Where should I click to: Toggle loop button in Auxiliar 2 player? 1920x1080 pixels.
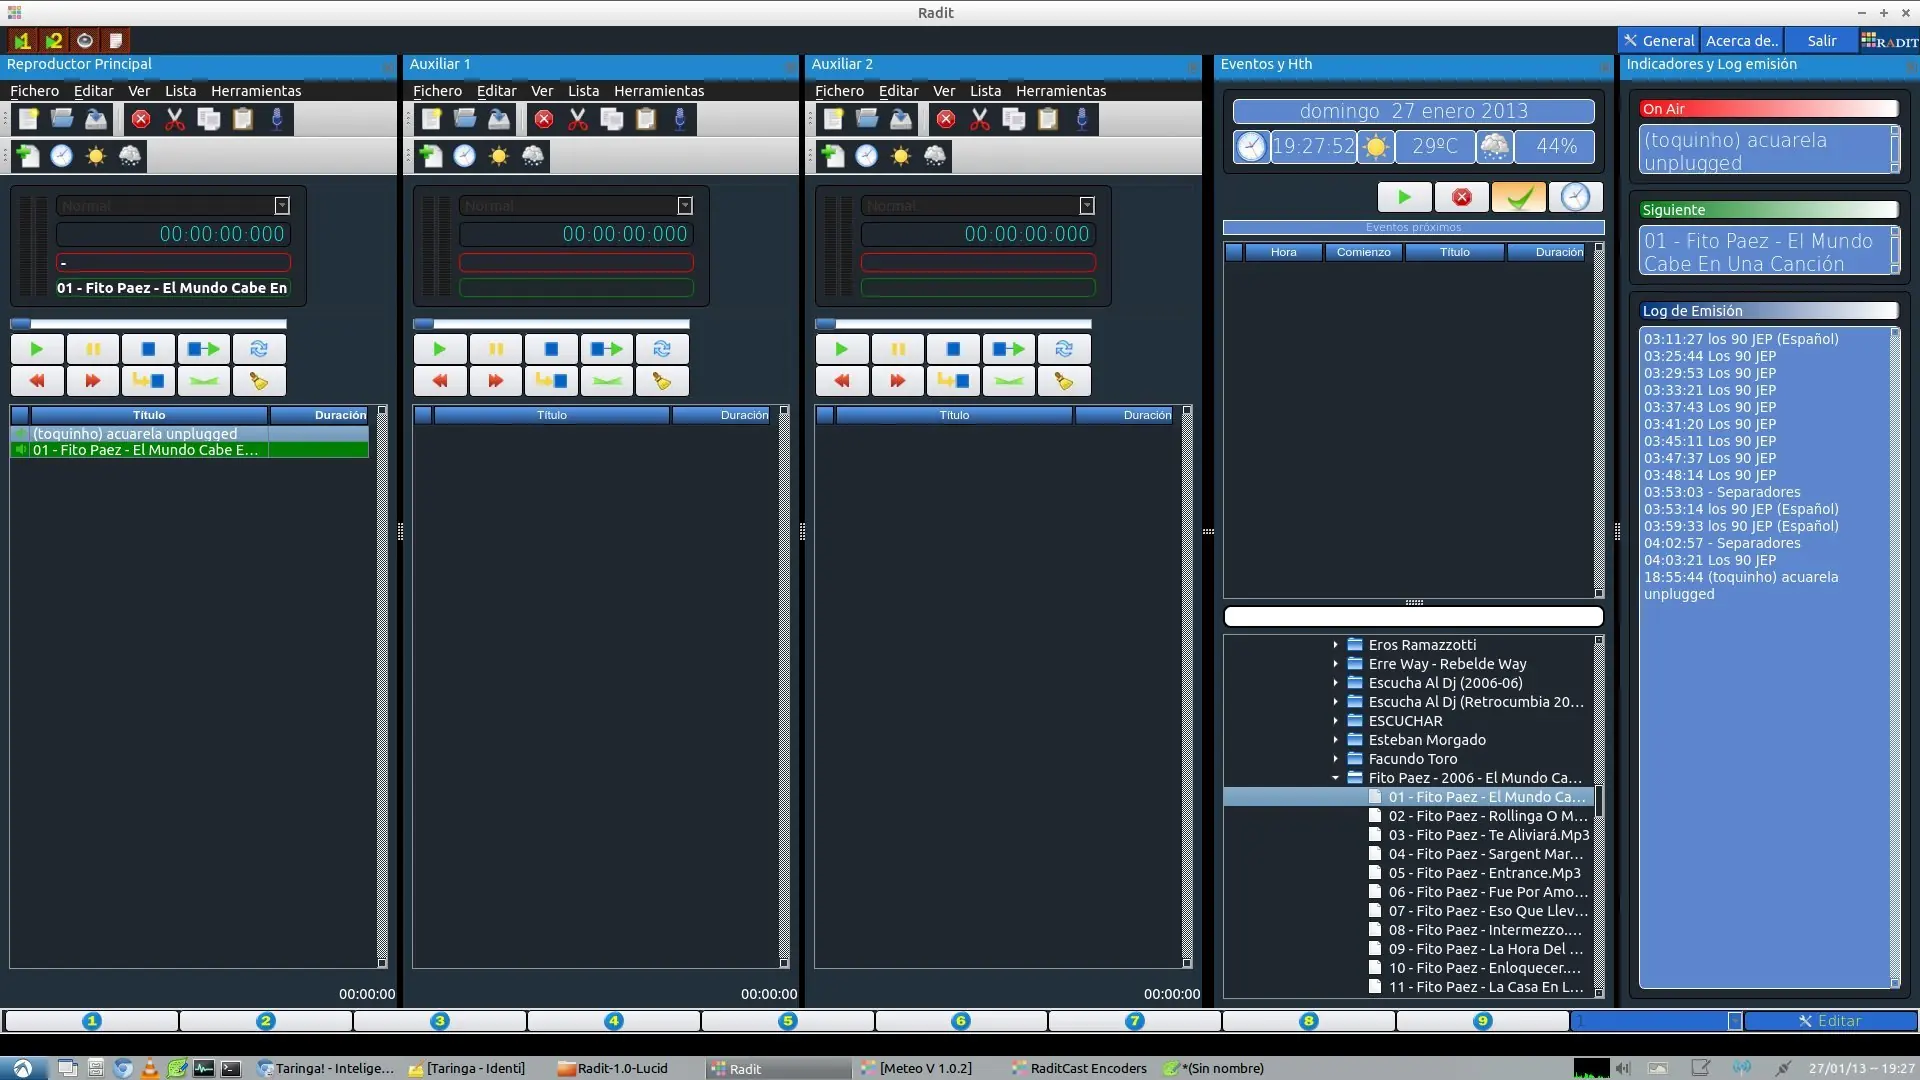[1064, 349]
